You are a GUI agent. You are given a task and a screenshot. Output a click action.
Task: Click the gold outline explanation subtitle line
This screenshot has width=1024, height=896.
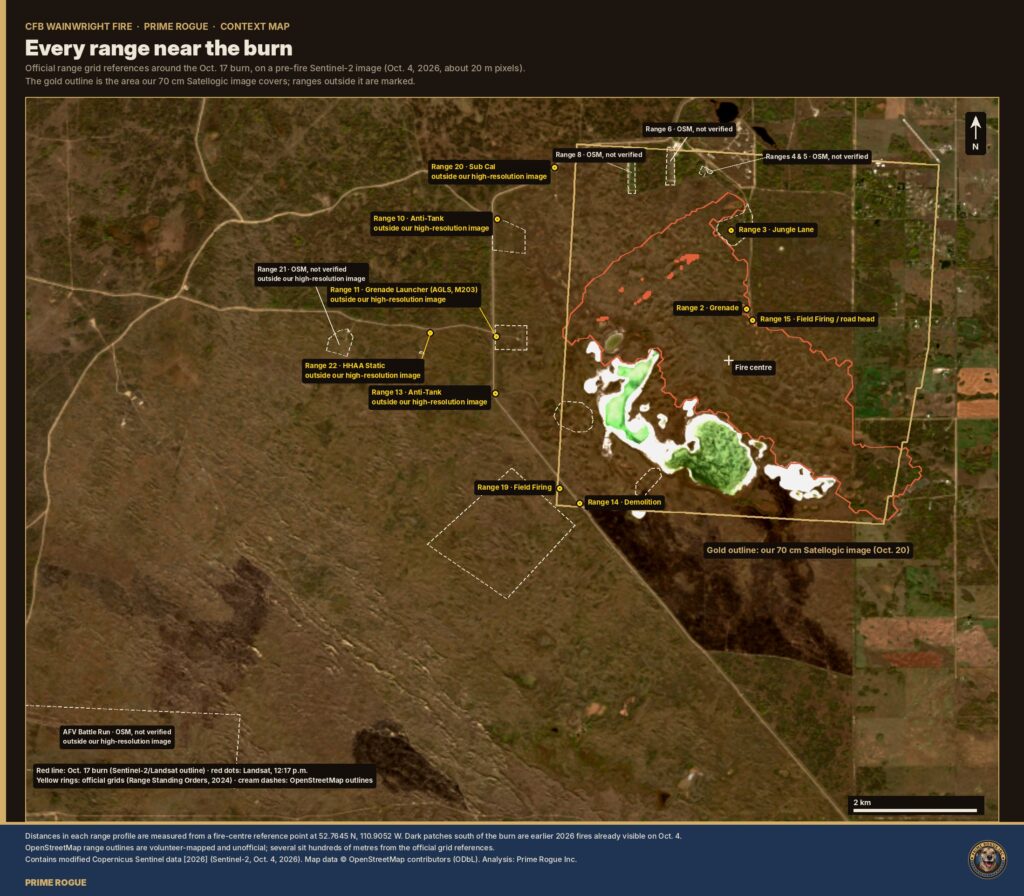tap(220, 81)
